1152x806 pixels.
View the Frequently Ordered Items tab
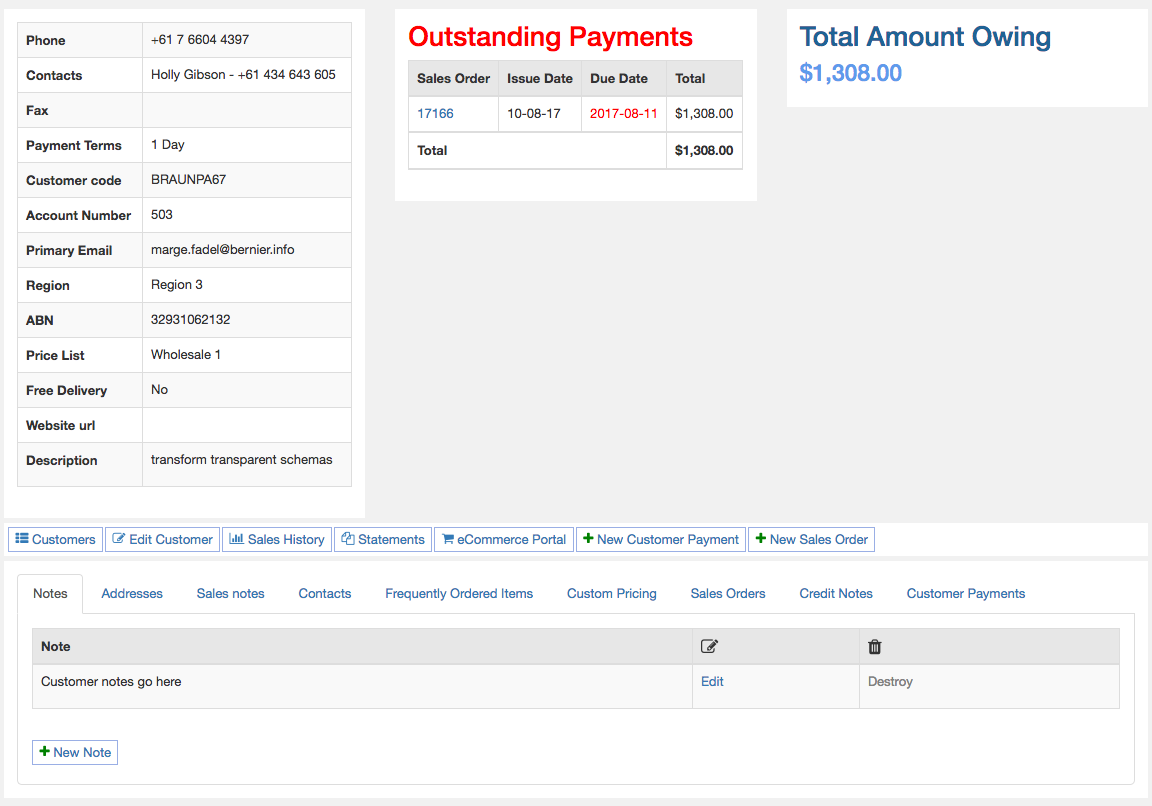[459, 593]
